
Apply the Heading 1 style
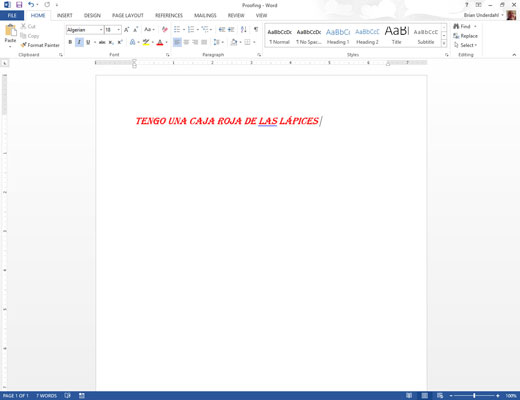tap(338, 36)
